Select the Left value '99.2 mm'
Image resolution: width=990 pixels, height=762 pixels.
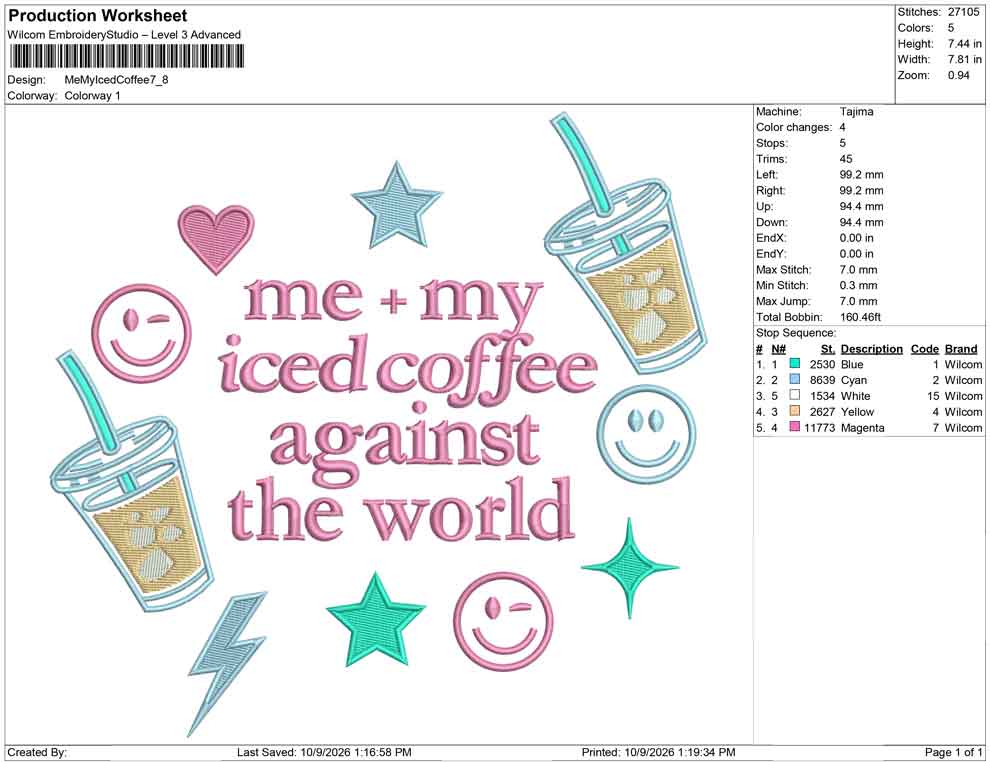[x=861, y=175]
